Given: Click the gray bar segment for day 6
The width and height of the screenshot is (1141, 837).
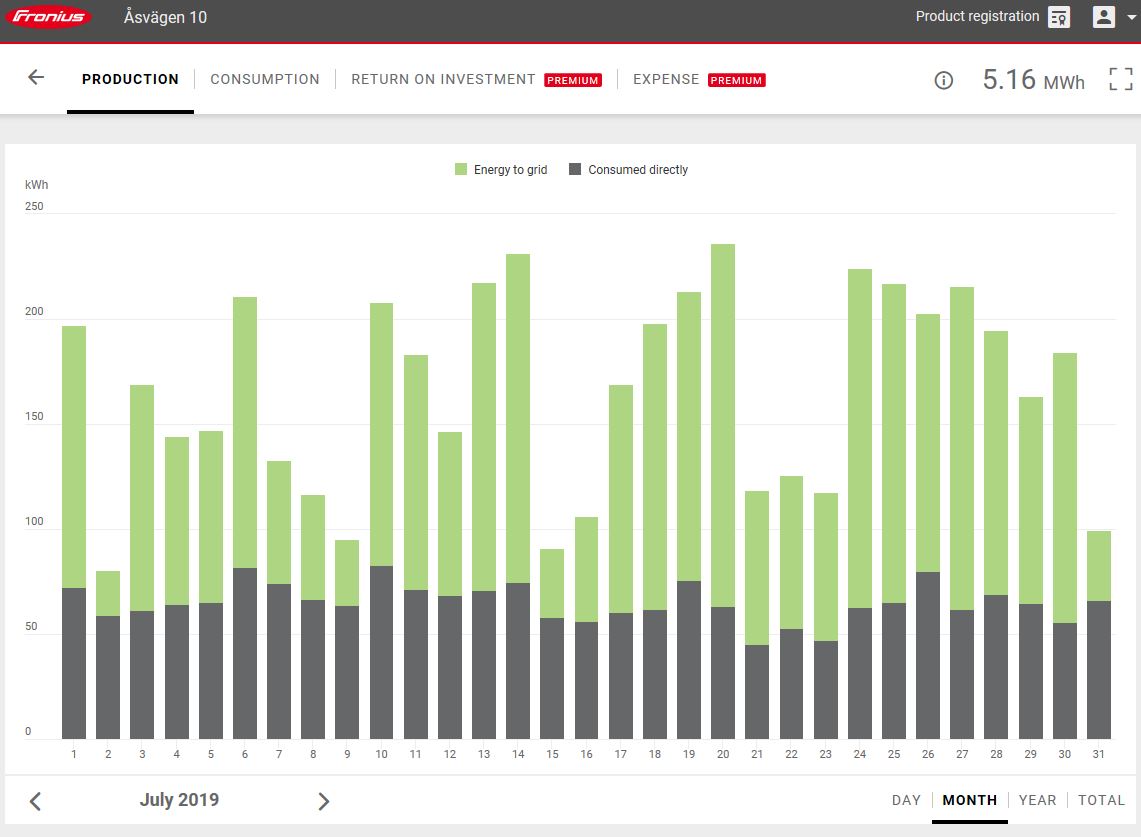Looking at the screenshot, I should click(245, 654).
